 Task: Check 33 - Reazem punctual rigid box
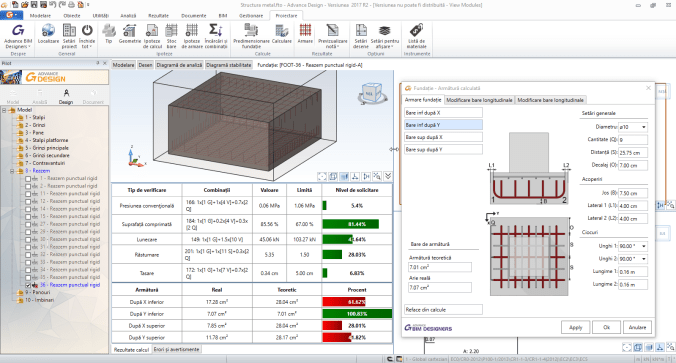[28, 262]
